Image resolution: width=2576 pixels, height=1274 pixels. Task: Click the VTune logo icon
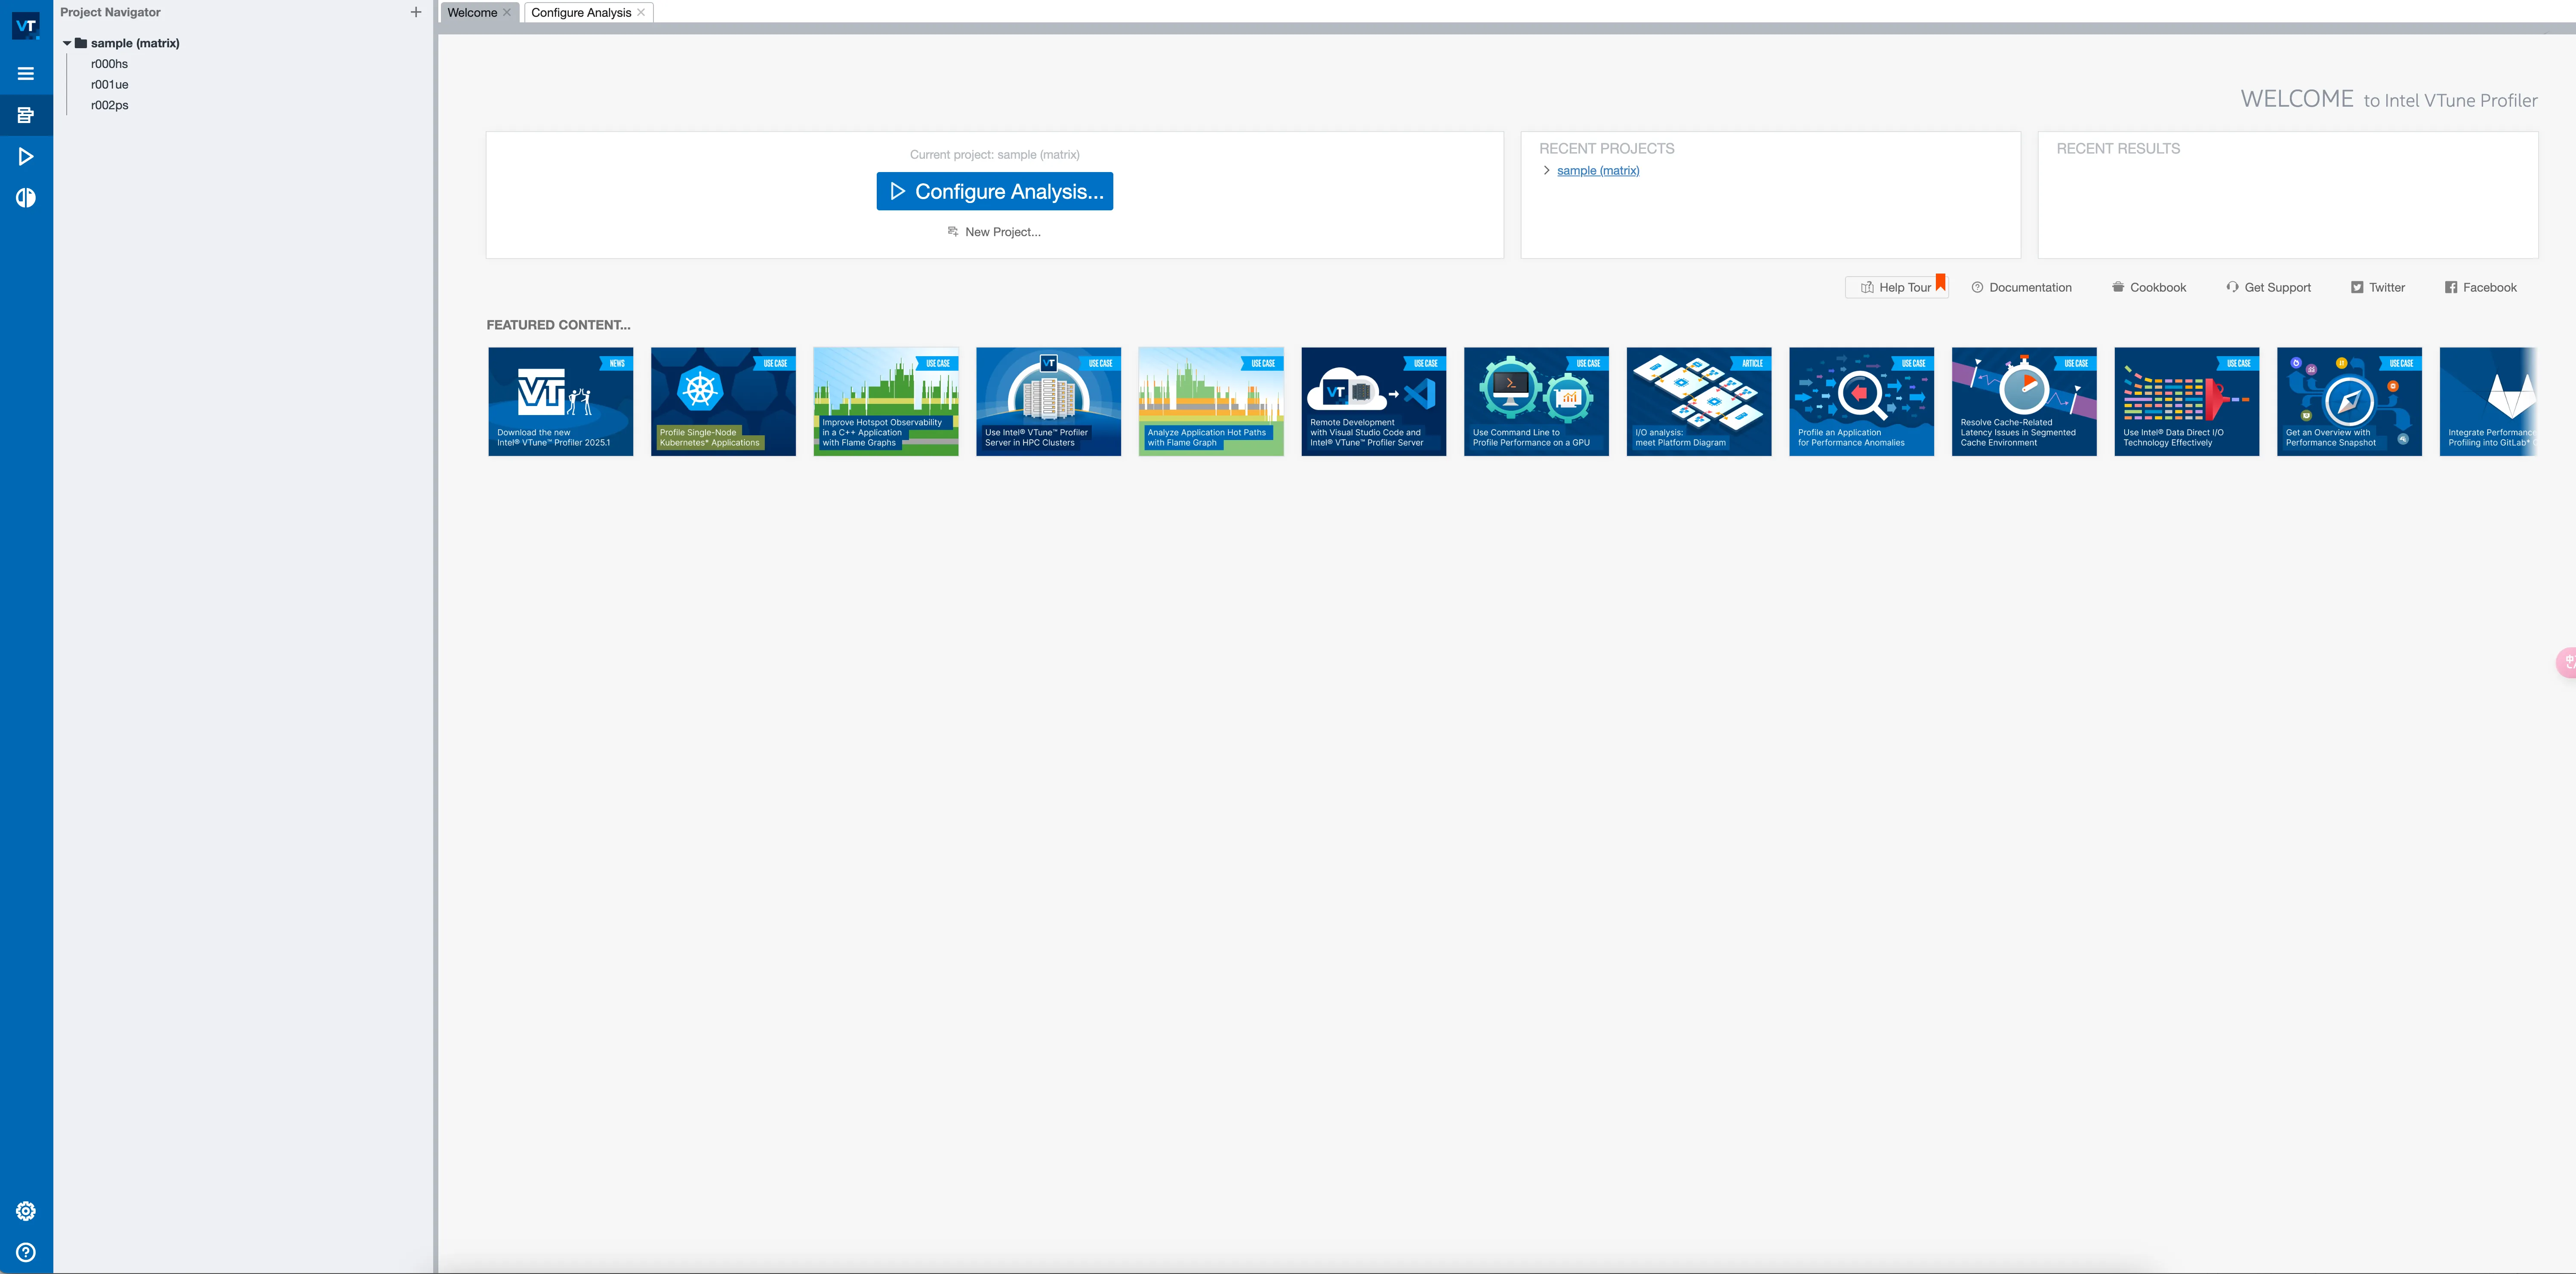click(x=26, y=25)
